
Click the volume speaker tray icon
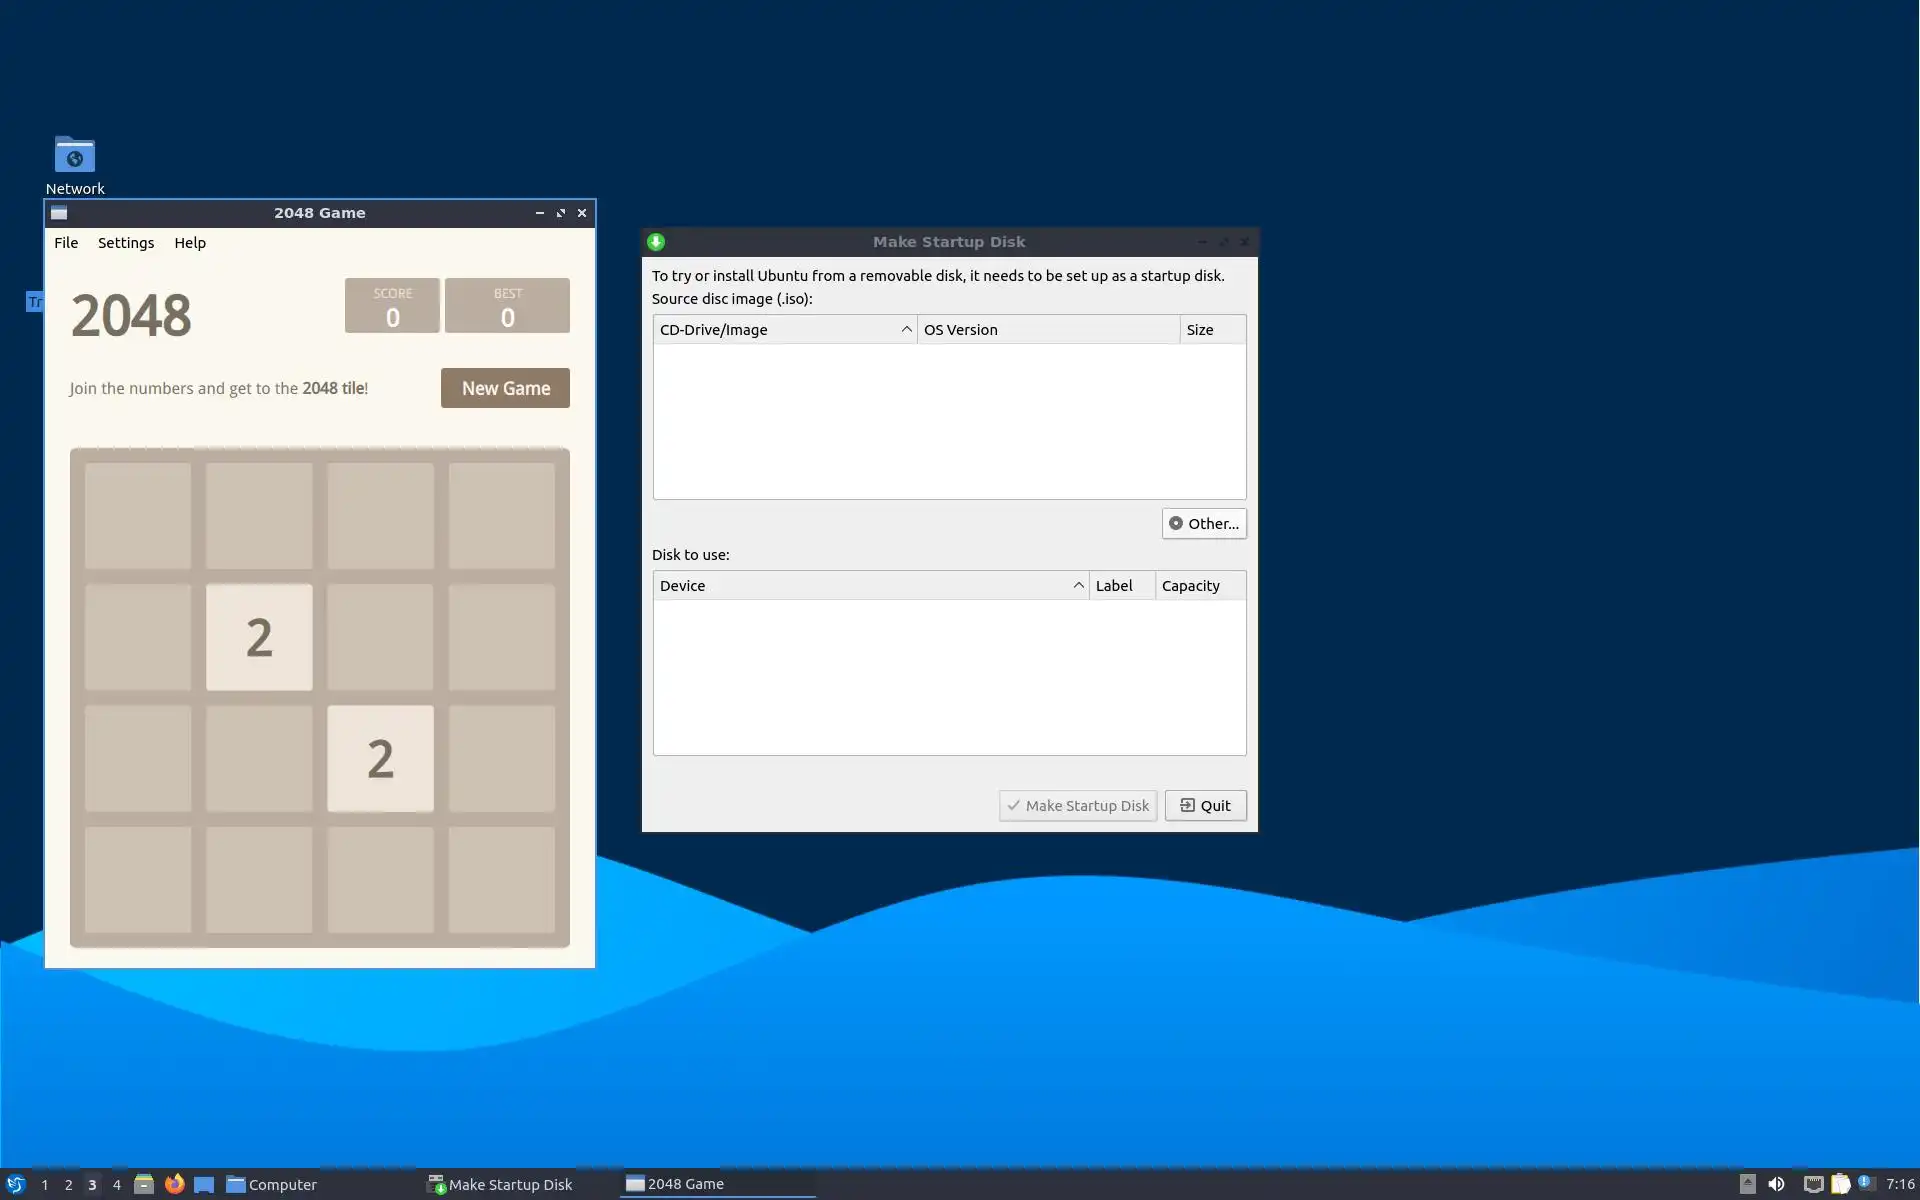[x=1776, y=1184]
